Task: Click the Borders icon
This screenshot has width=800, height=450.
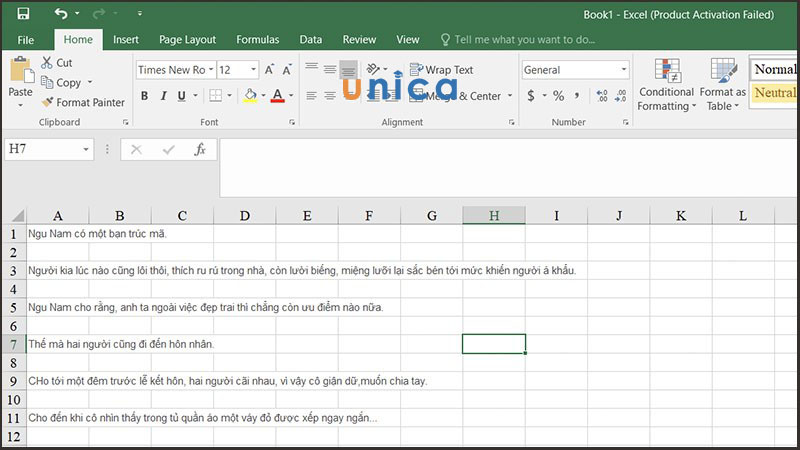Action: click(x=215, y=96)
